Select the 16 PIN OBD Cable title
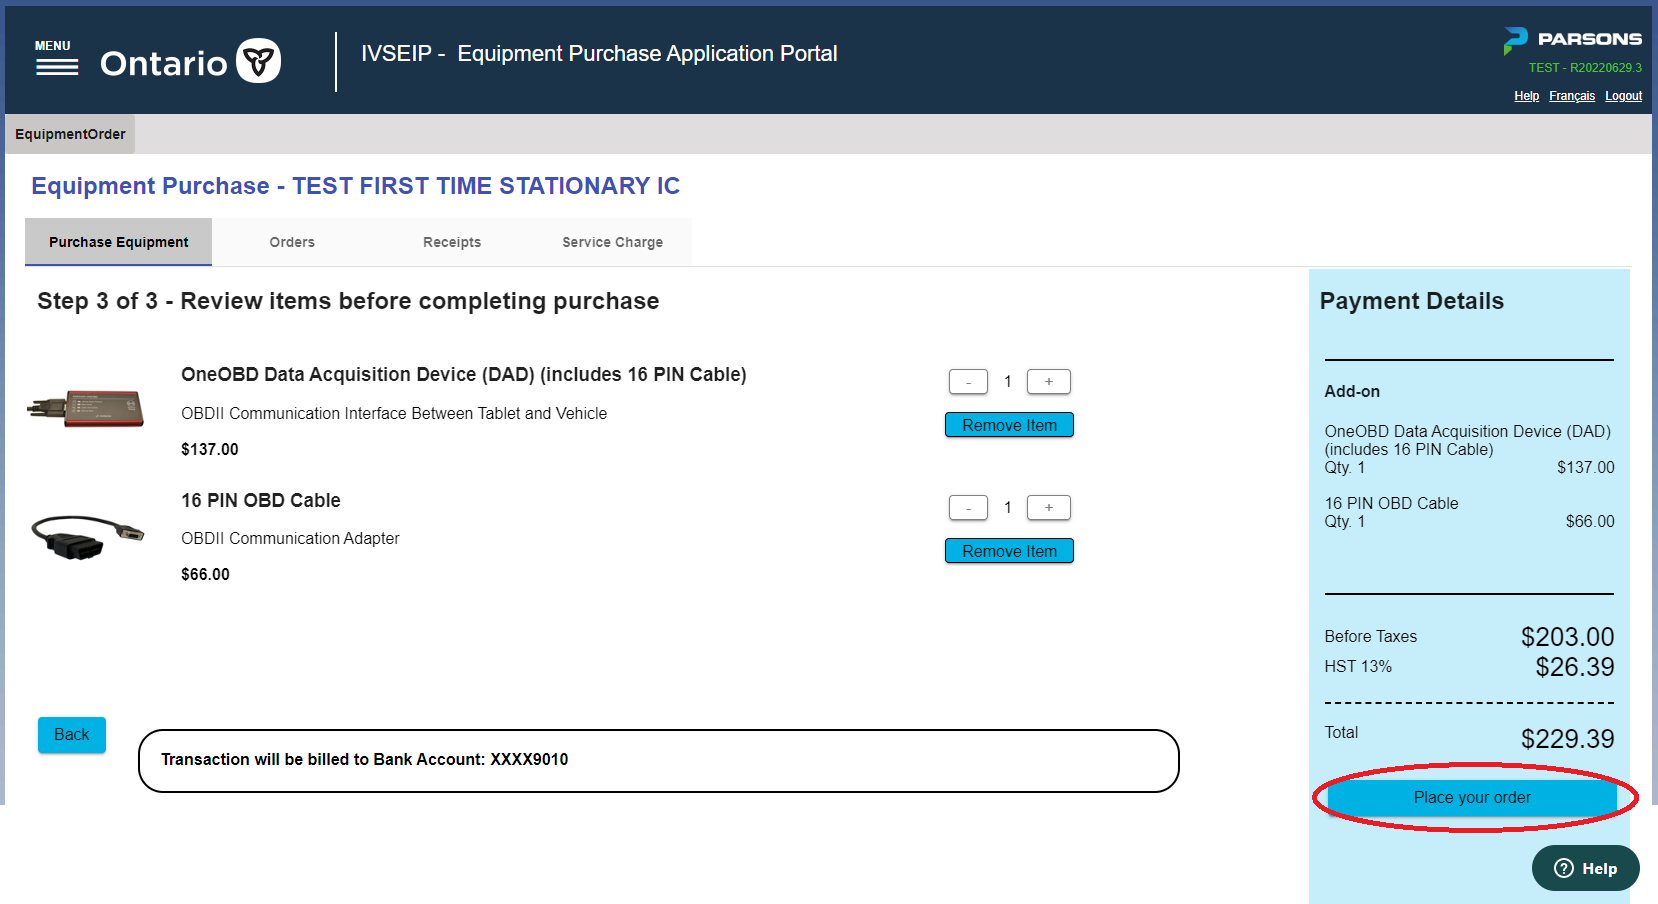The image size is (1658, 904). point(261,500)
